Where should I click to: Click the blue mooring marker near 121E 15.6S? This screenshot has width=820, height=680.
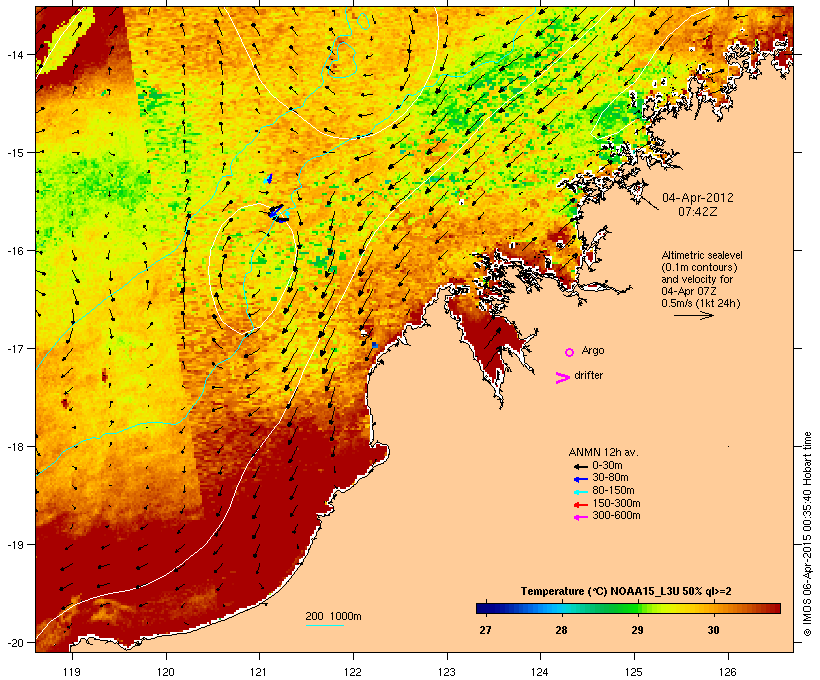click(278, 213)
